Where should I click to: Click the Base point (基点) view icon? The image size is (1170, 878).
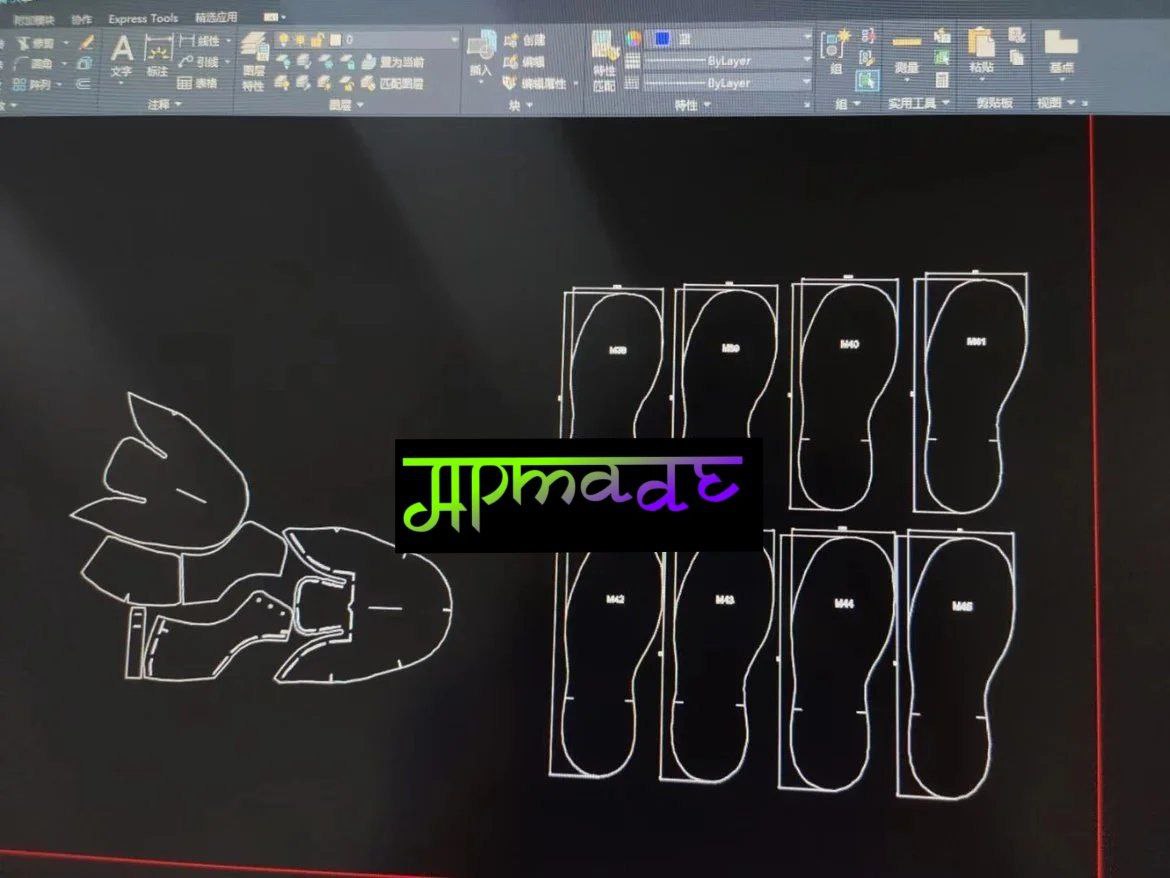(1061, 51)
